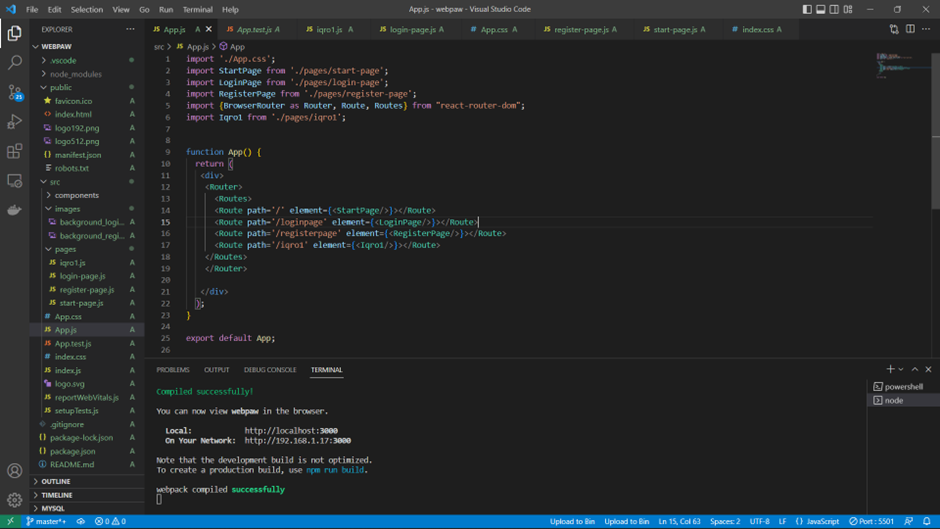Open package.json in explorer tree
Viewport: 940px width, 529px height.
87,451
